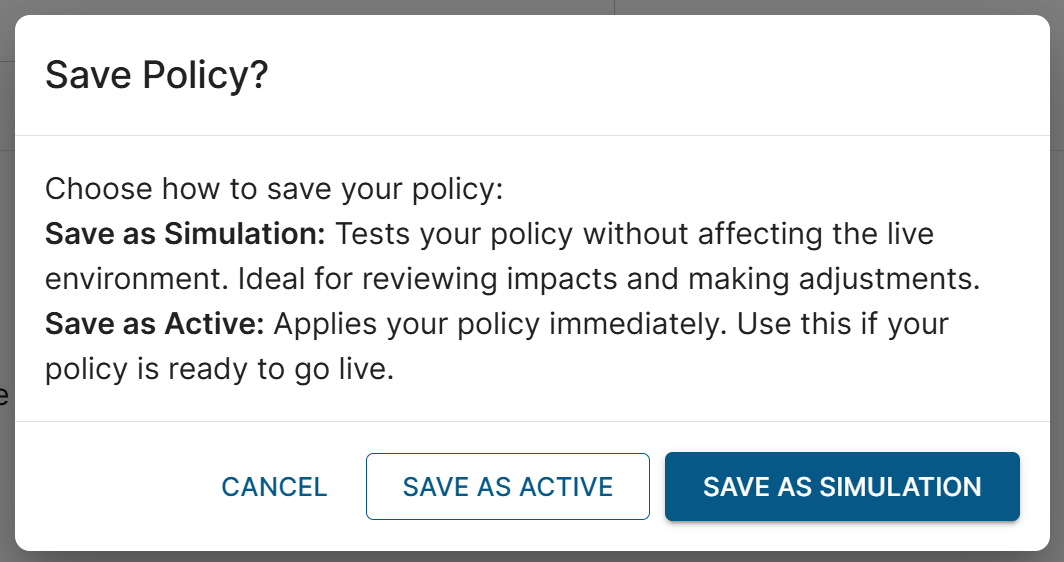Click empty header area right of title

[650, 76]
